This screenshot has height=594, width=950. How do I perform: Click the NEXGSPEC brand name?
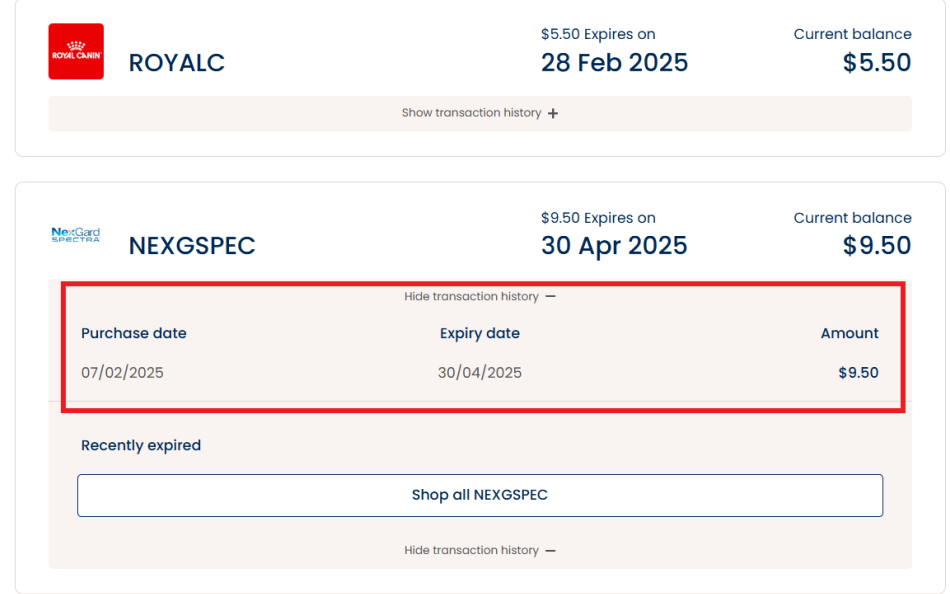(x=192, y=246)
